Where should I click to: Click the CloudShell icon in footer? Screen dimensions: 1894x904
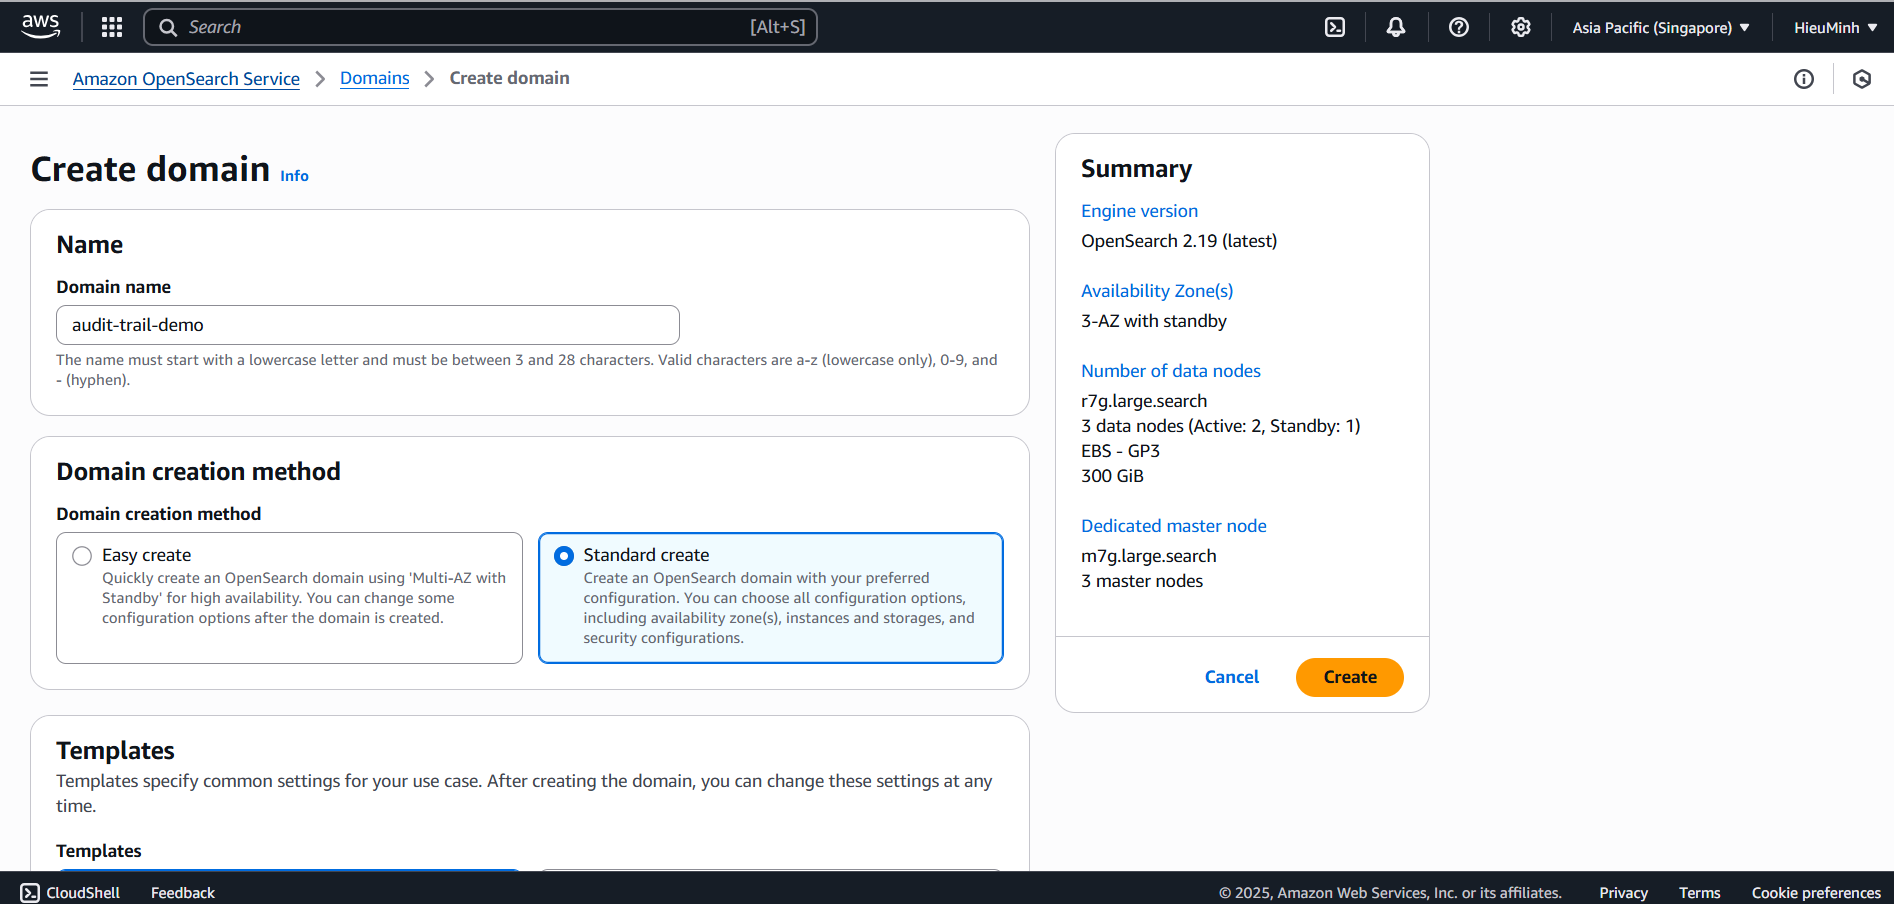coord(30,892)
